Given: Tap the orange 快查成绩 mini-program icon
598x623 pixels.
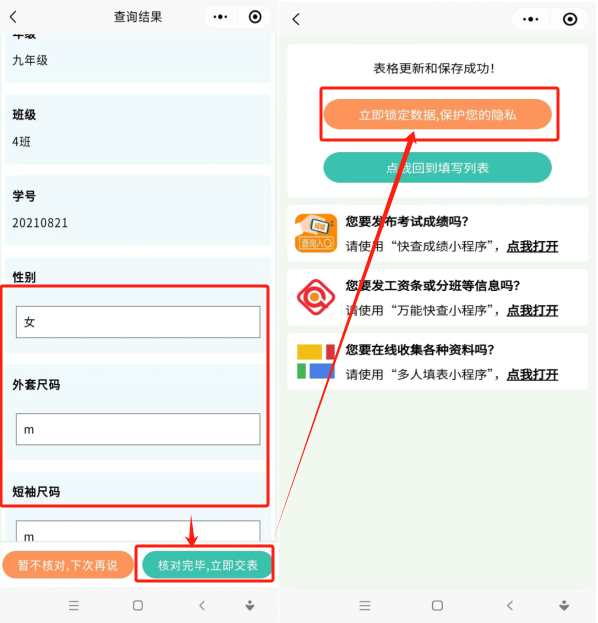Looking at the screenshot, I should (316, 233).
